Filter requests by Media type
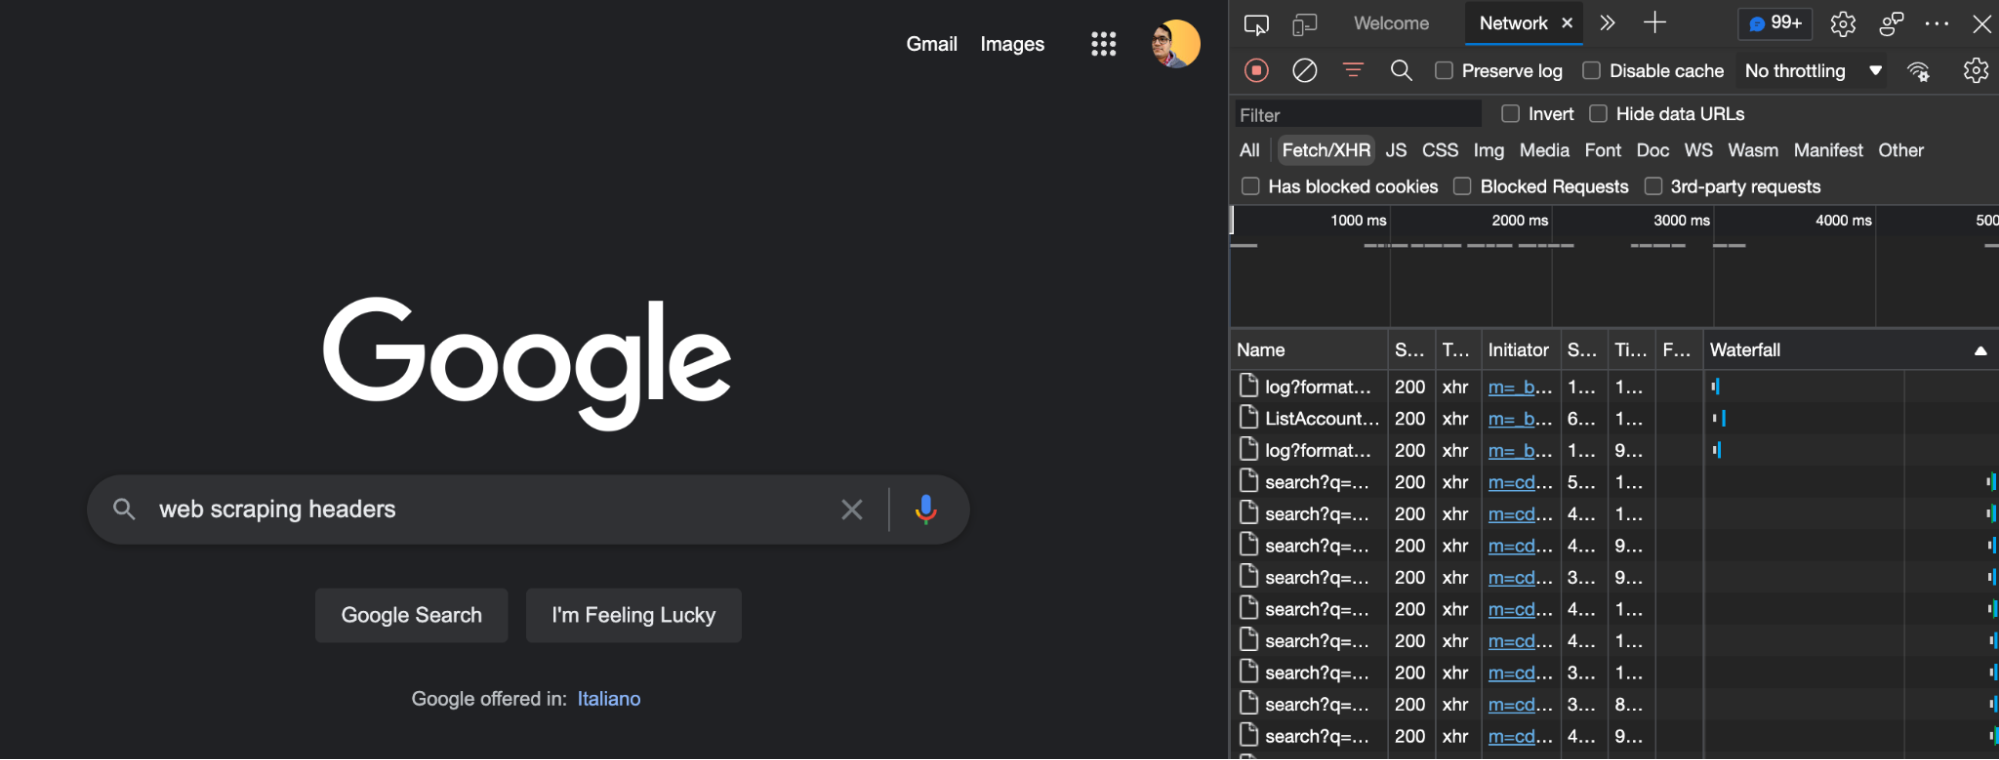This screenshot has height=760, width=1999. click(x=1545, y=151)
